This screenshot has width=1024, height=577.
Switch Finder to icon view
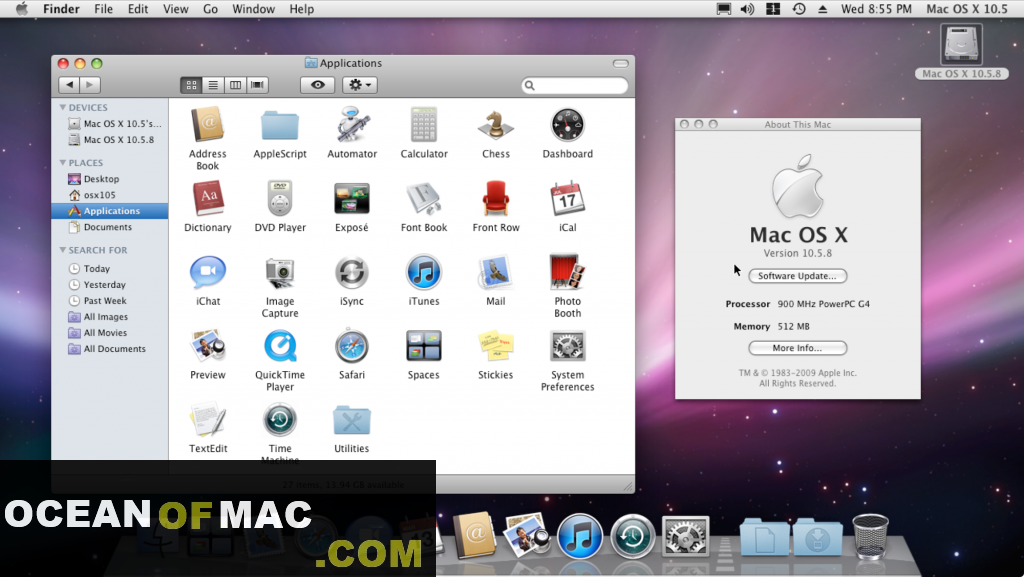click(191, 85)
